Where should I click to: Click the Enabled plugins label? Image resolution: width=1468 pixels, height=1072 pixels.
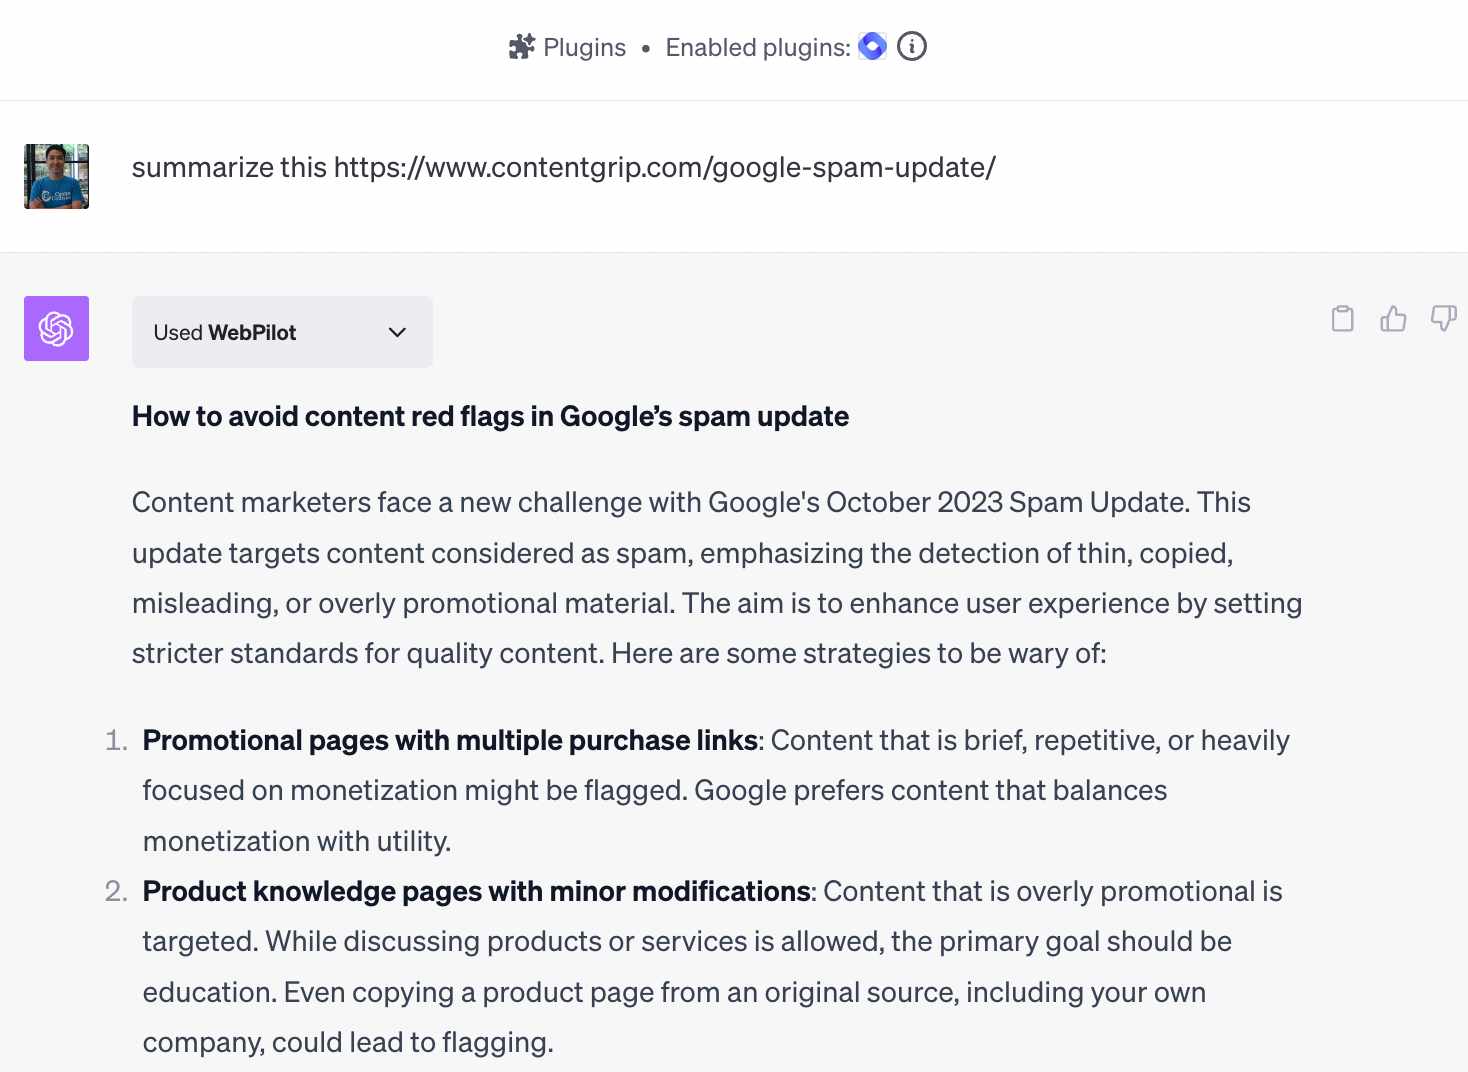point(756,46)
